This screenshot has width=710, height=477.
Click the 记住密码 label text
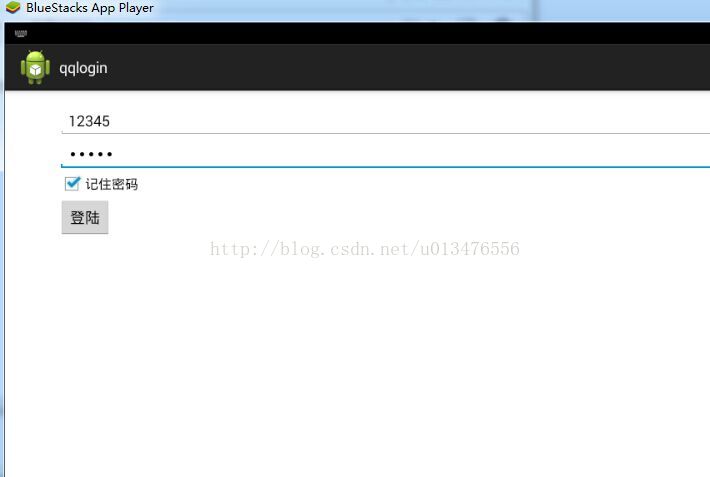click(x=111, y=184)
